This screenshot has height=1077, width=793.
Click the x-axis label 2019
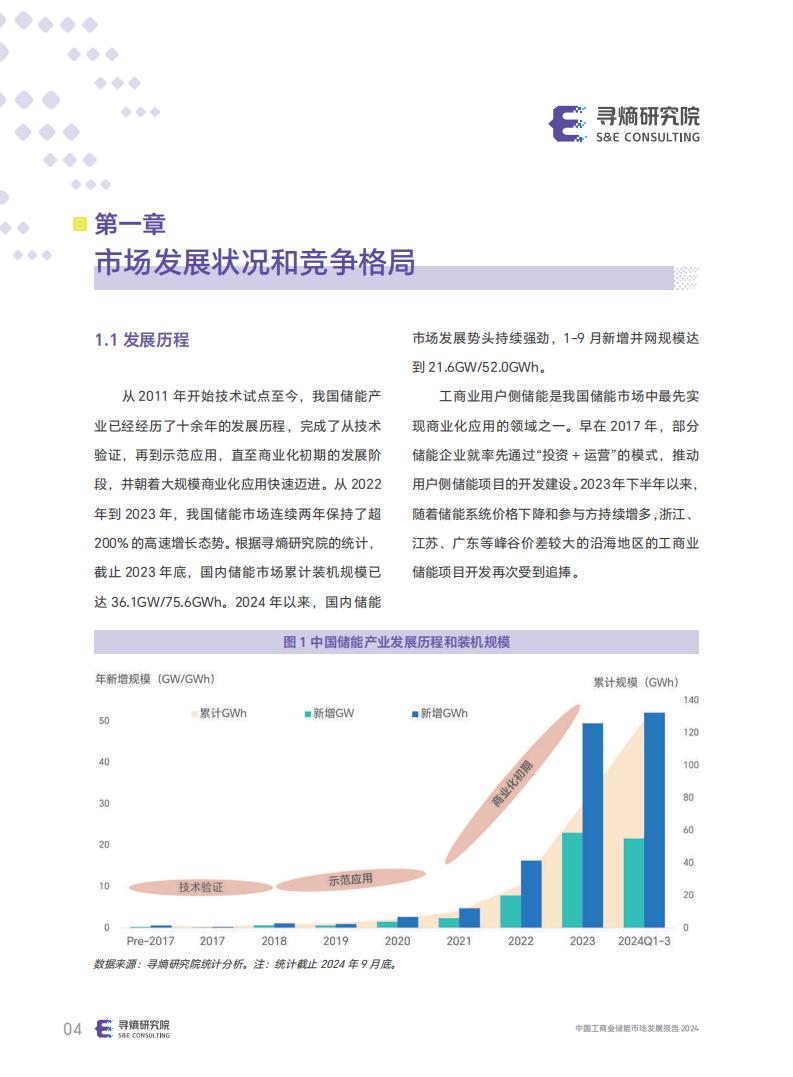click(336, 941)
